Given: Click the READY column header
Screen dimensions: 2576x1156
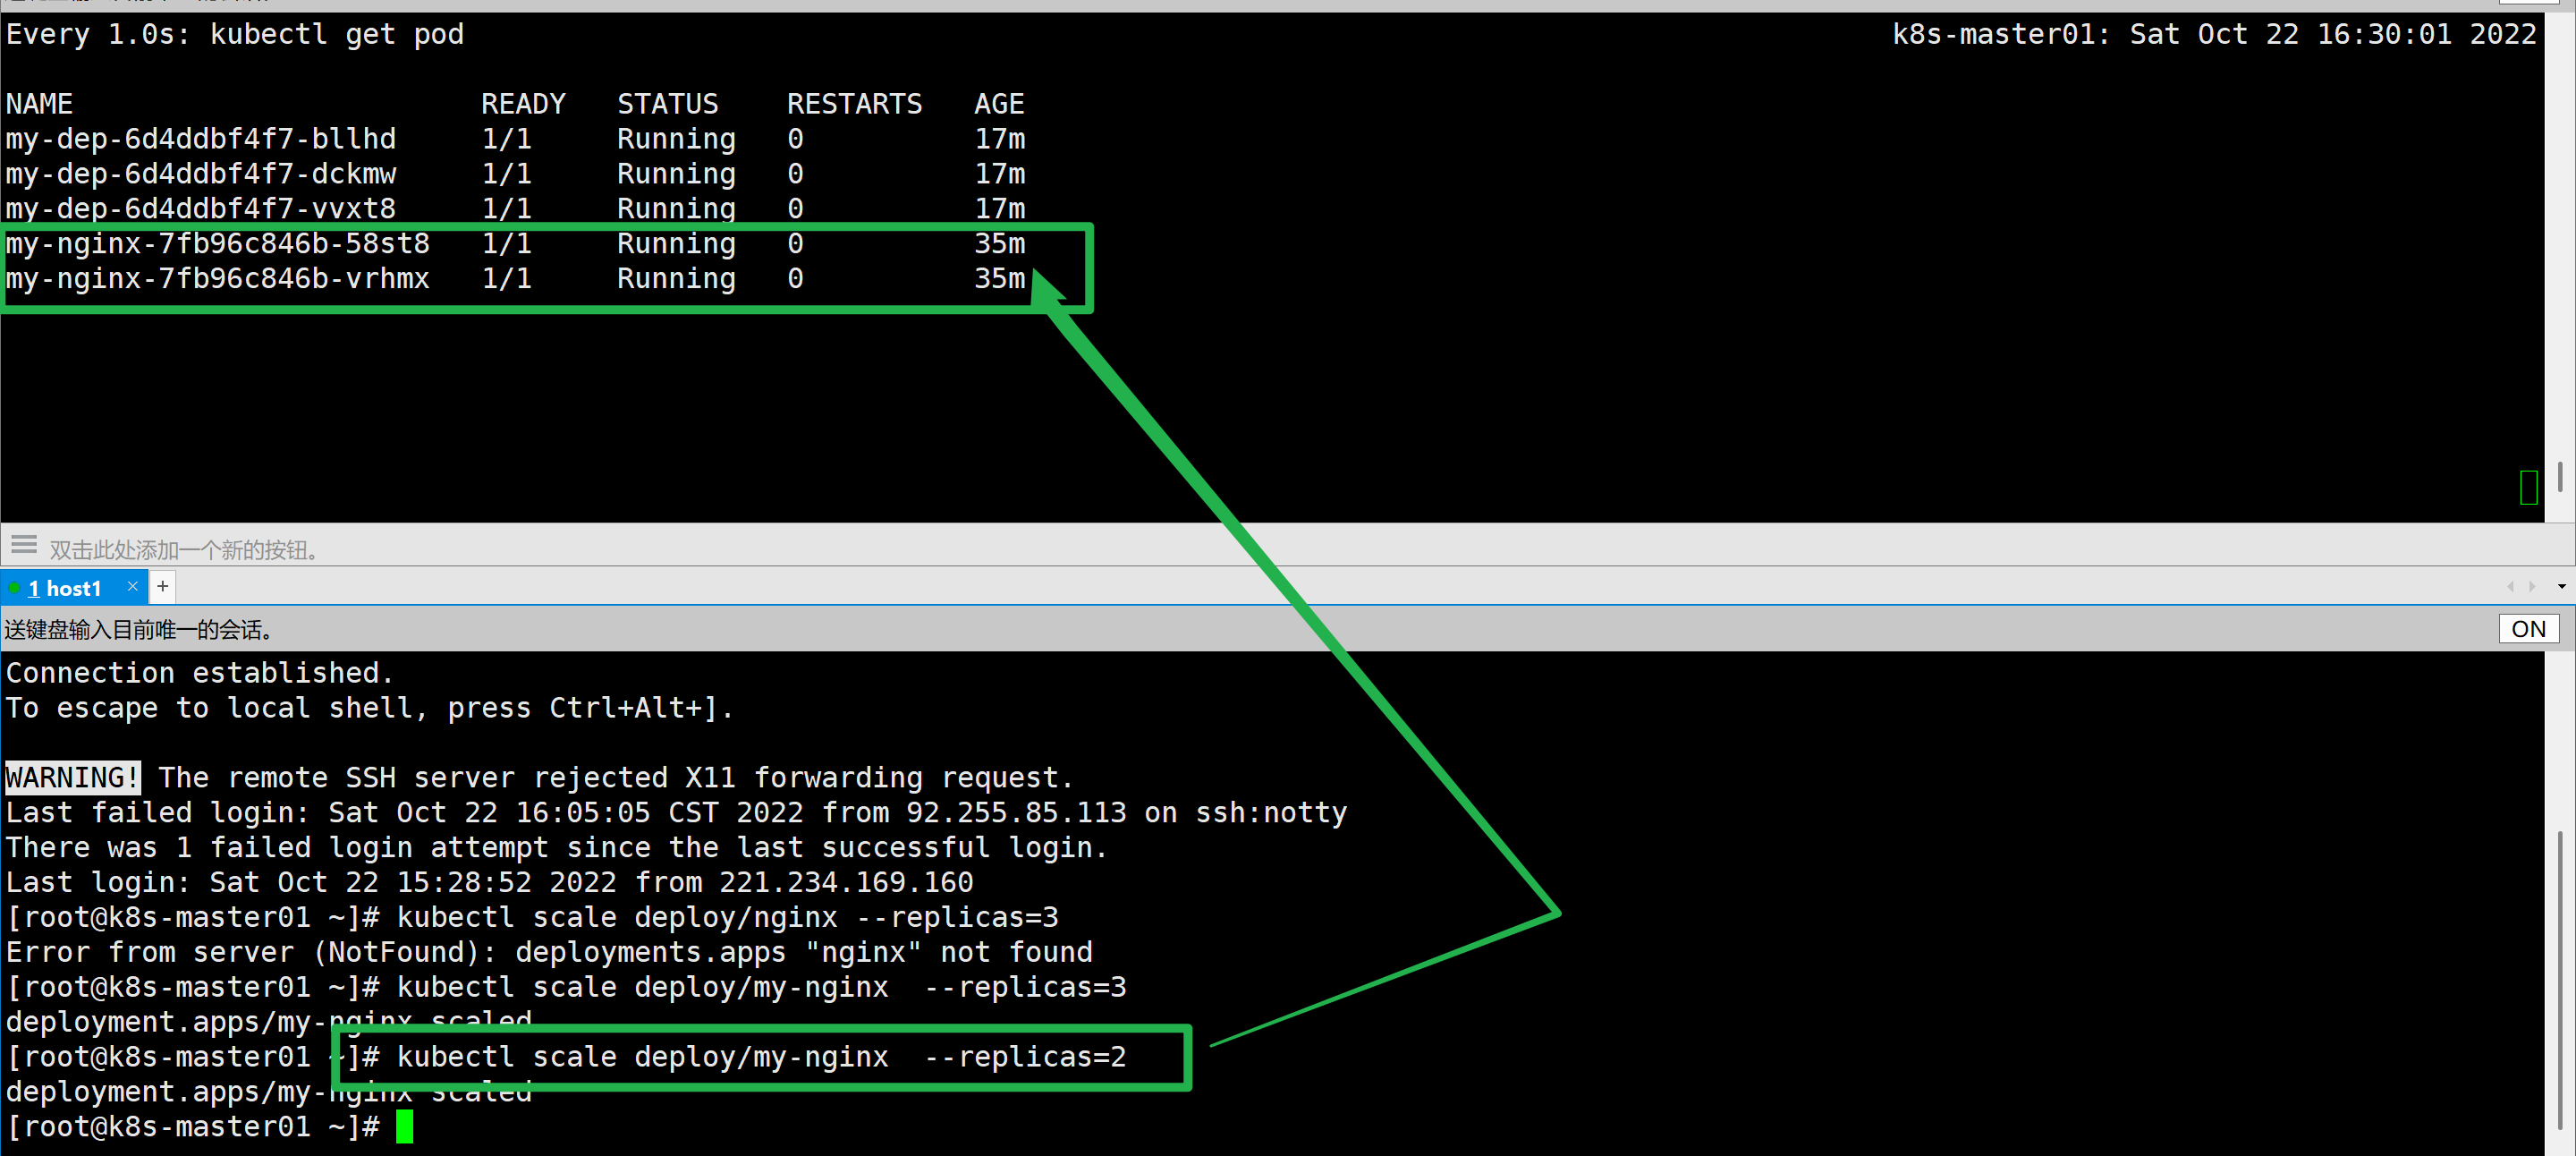Looking at the screenshot, I should tap(523, 104).
